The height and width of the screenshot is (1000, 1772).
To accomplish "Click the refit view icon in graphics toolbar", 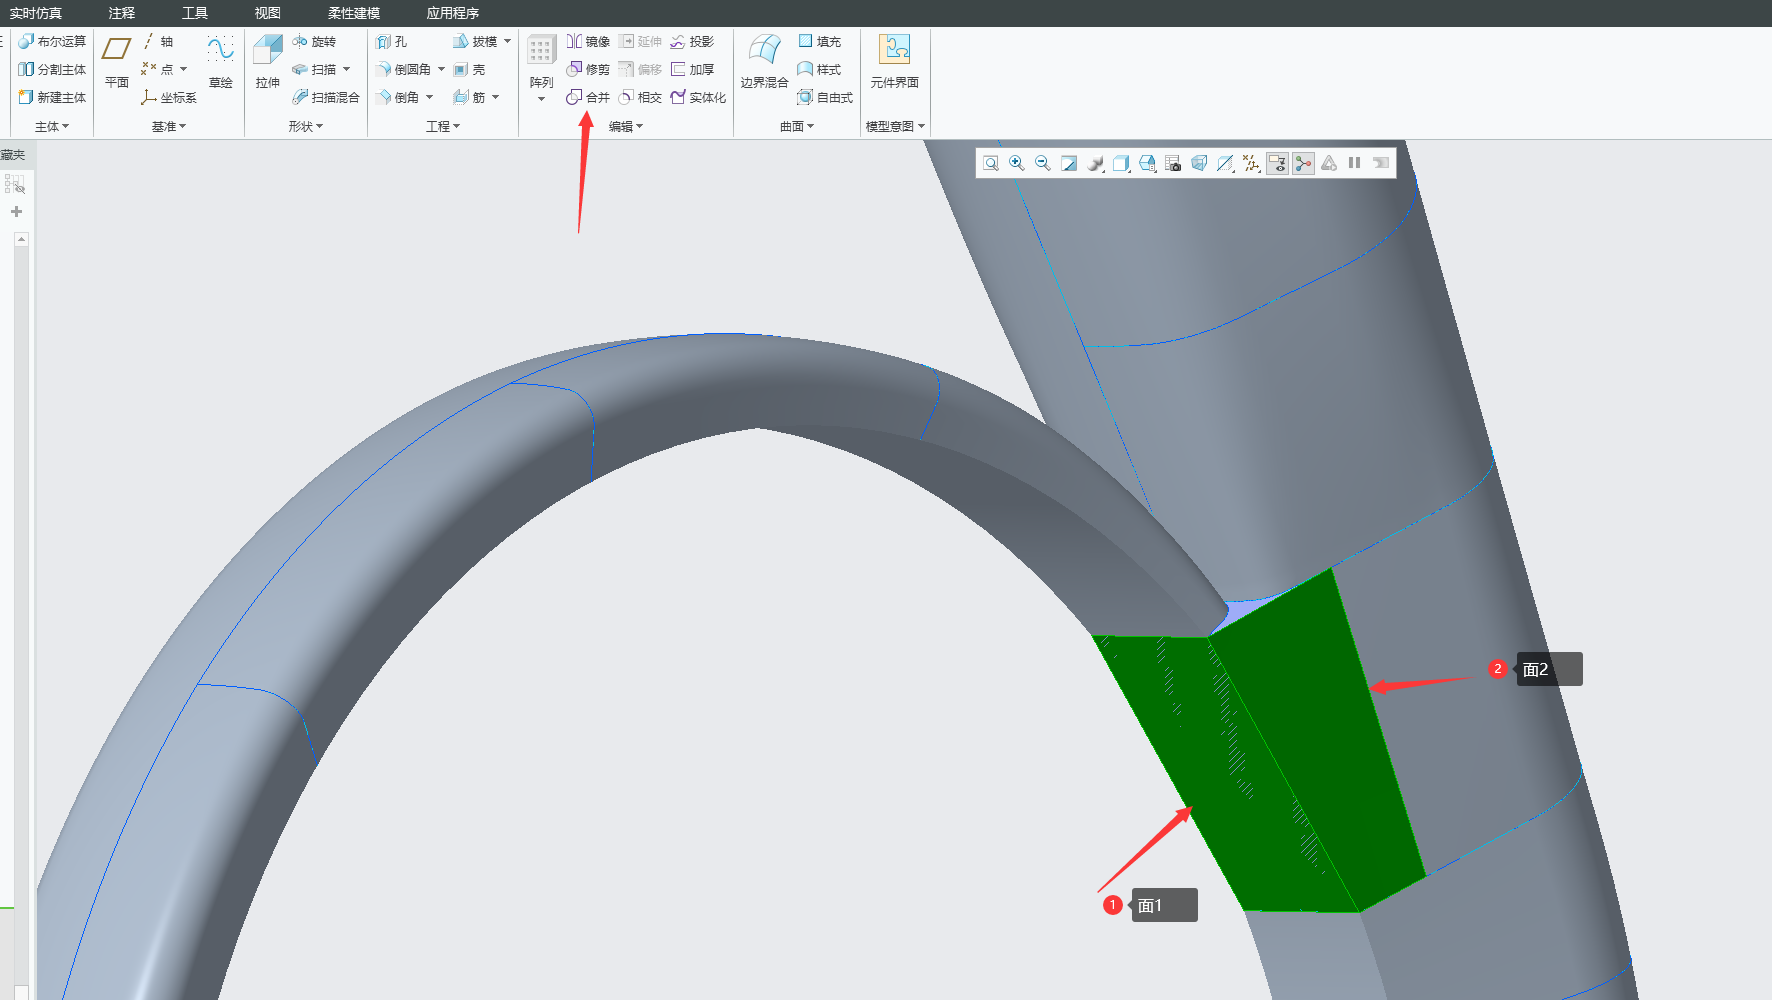I will [991, 163].
